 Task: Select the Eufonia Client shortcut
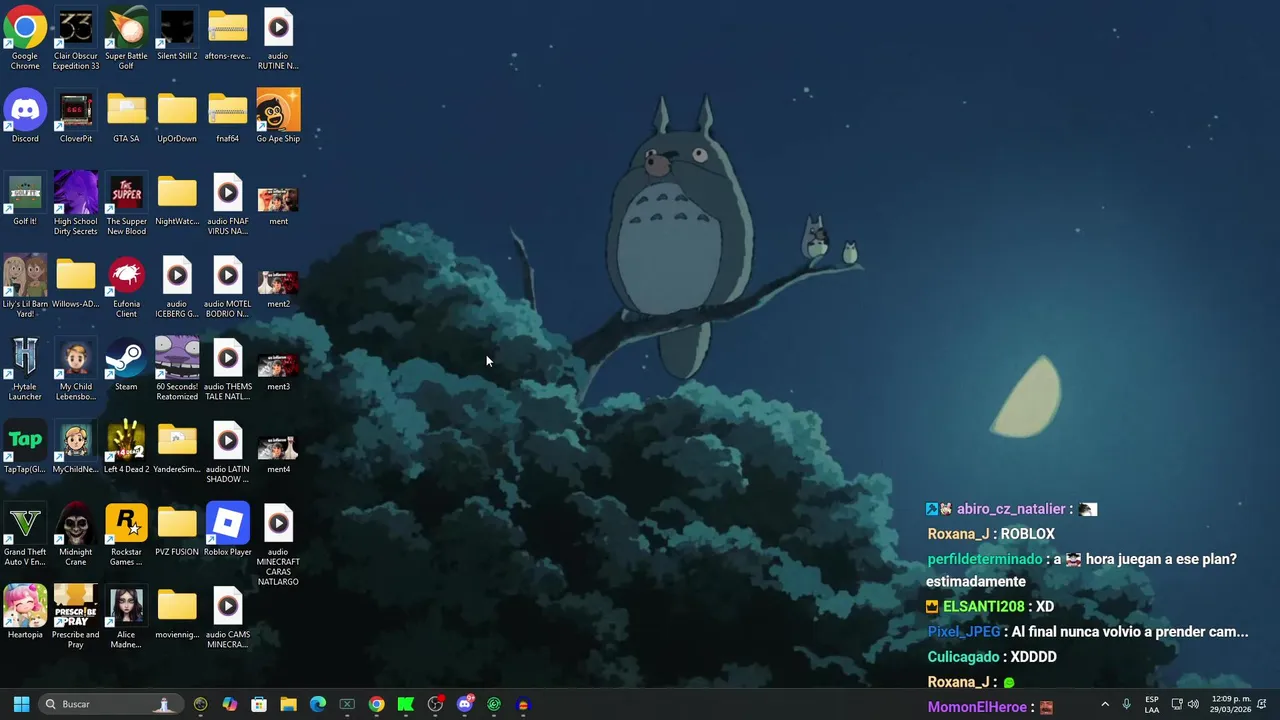tap(126, 287)
